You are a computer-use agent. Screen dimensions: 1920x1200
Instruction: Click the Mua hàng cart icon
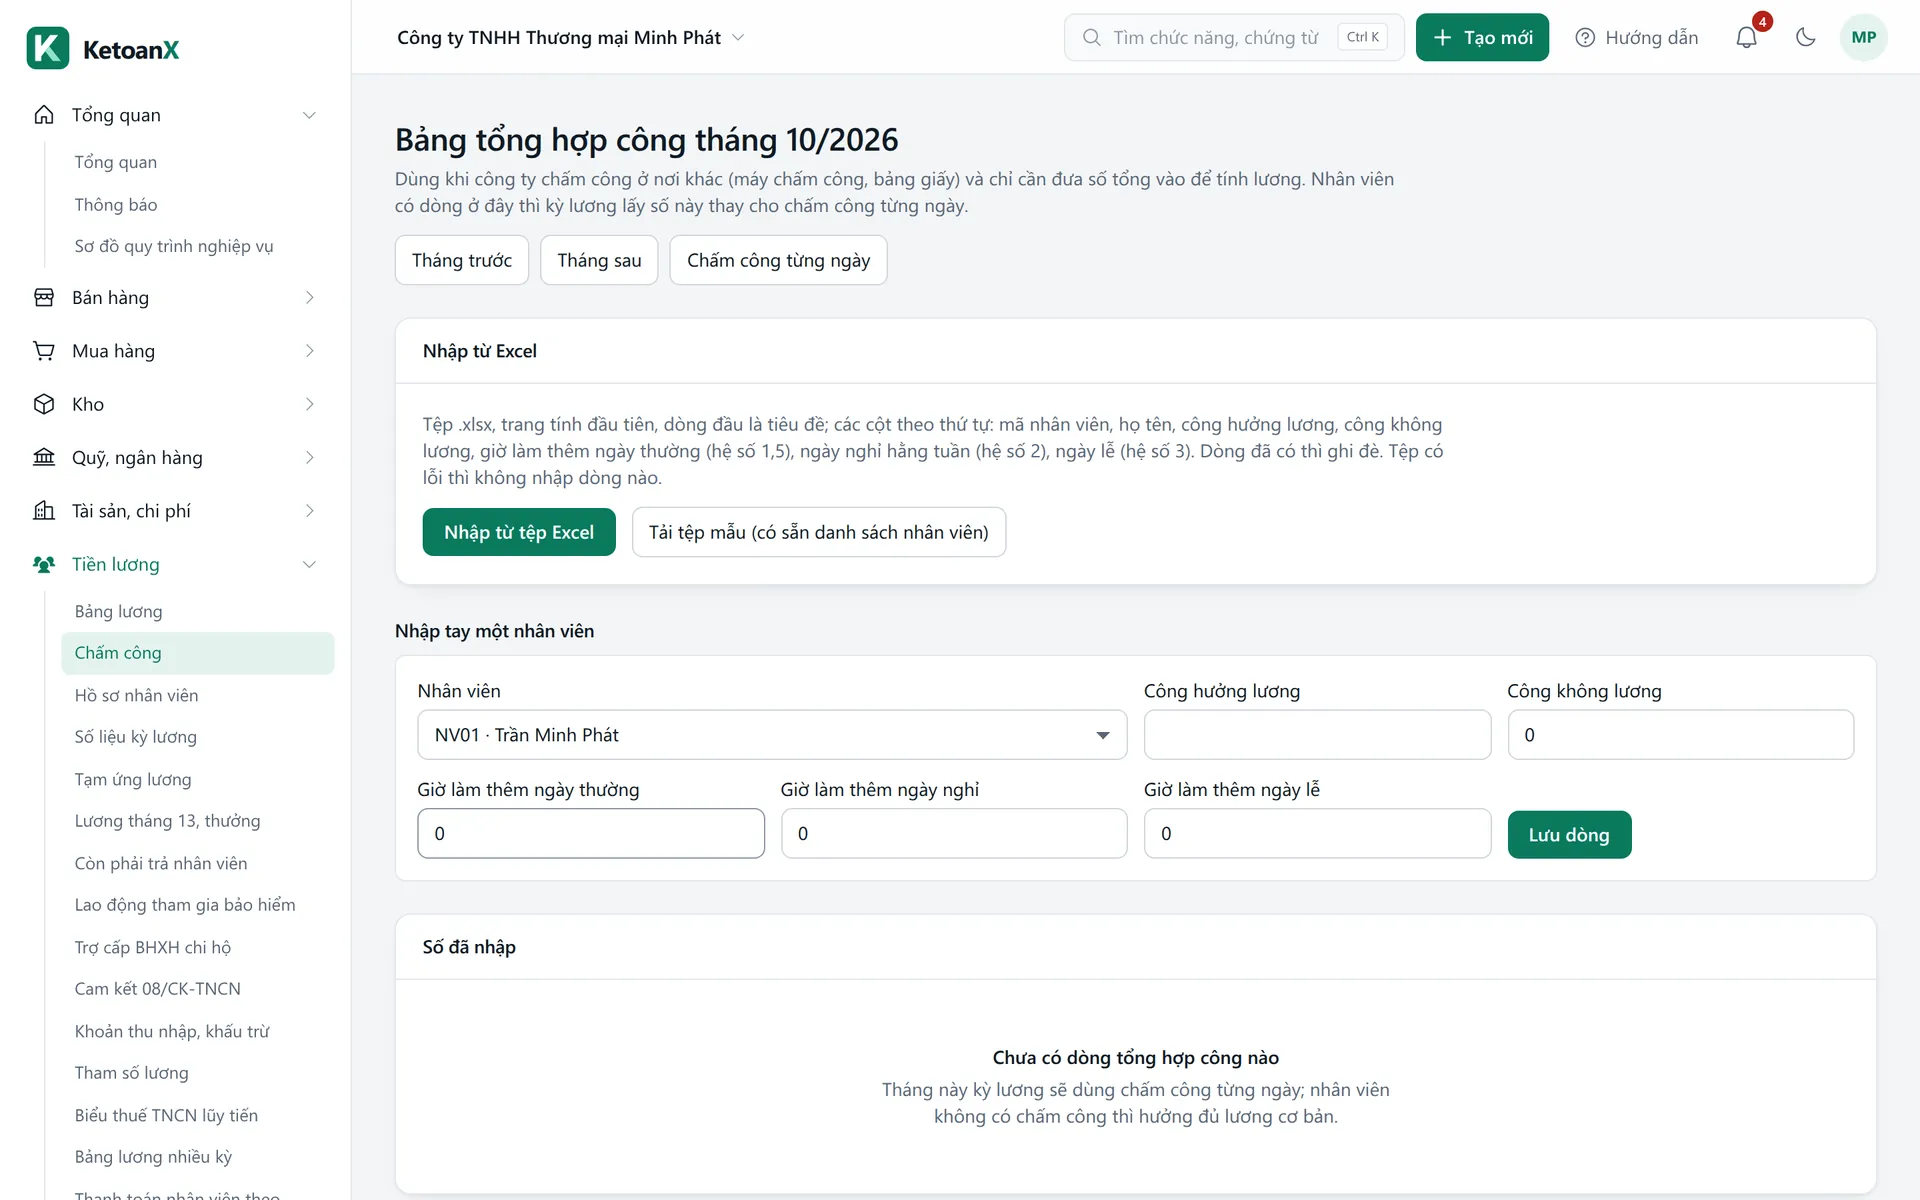[x=44, y=351]
